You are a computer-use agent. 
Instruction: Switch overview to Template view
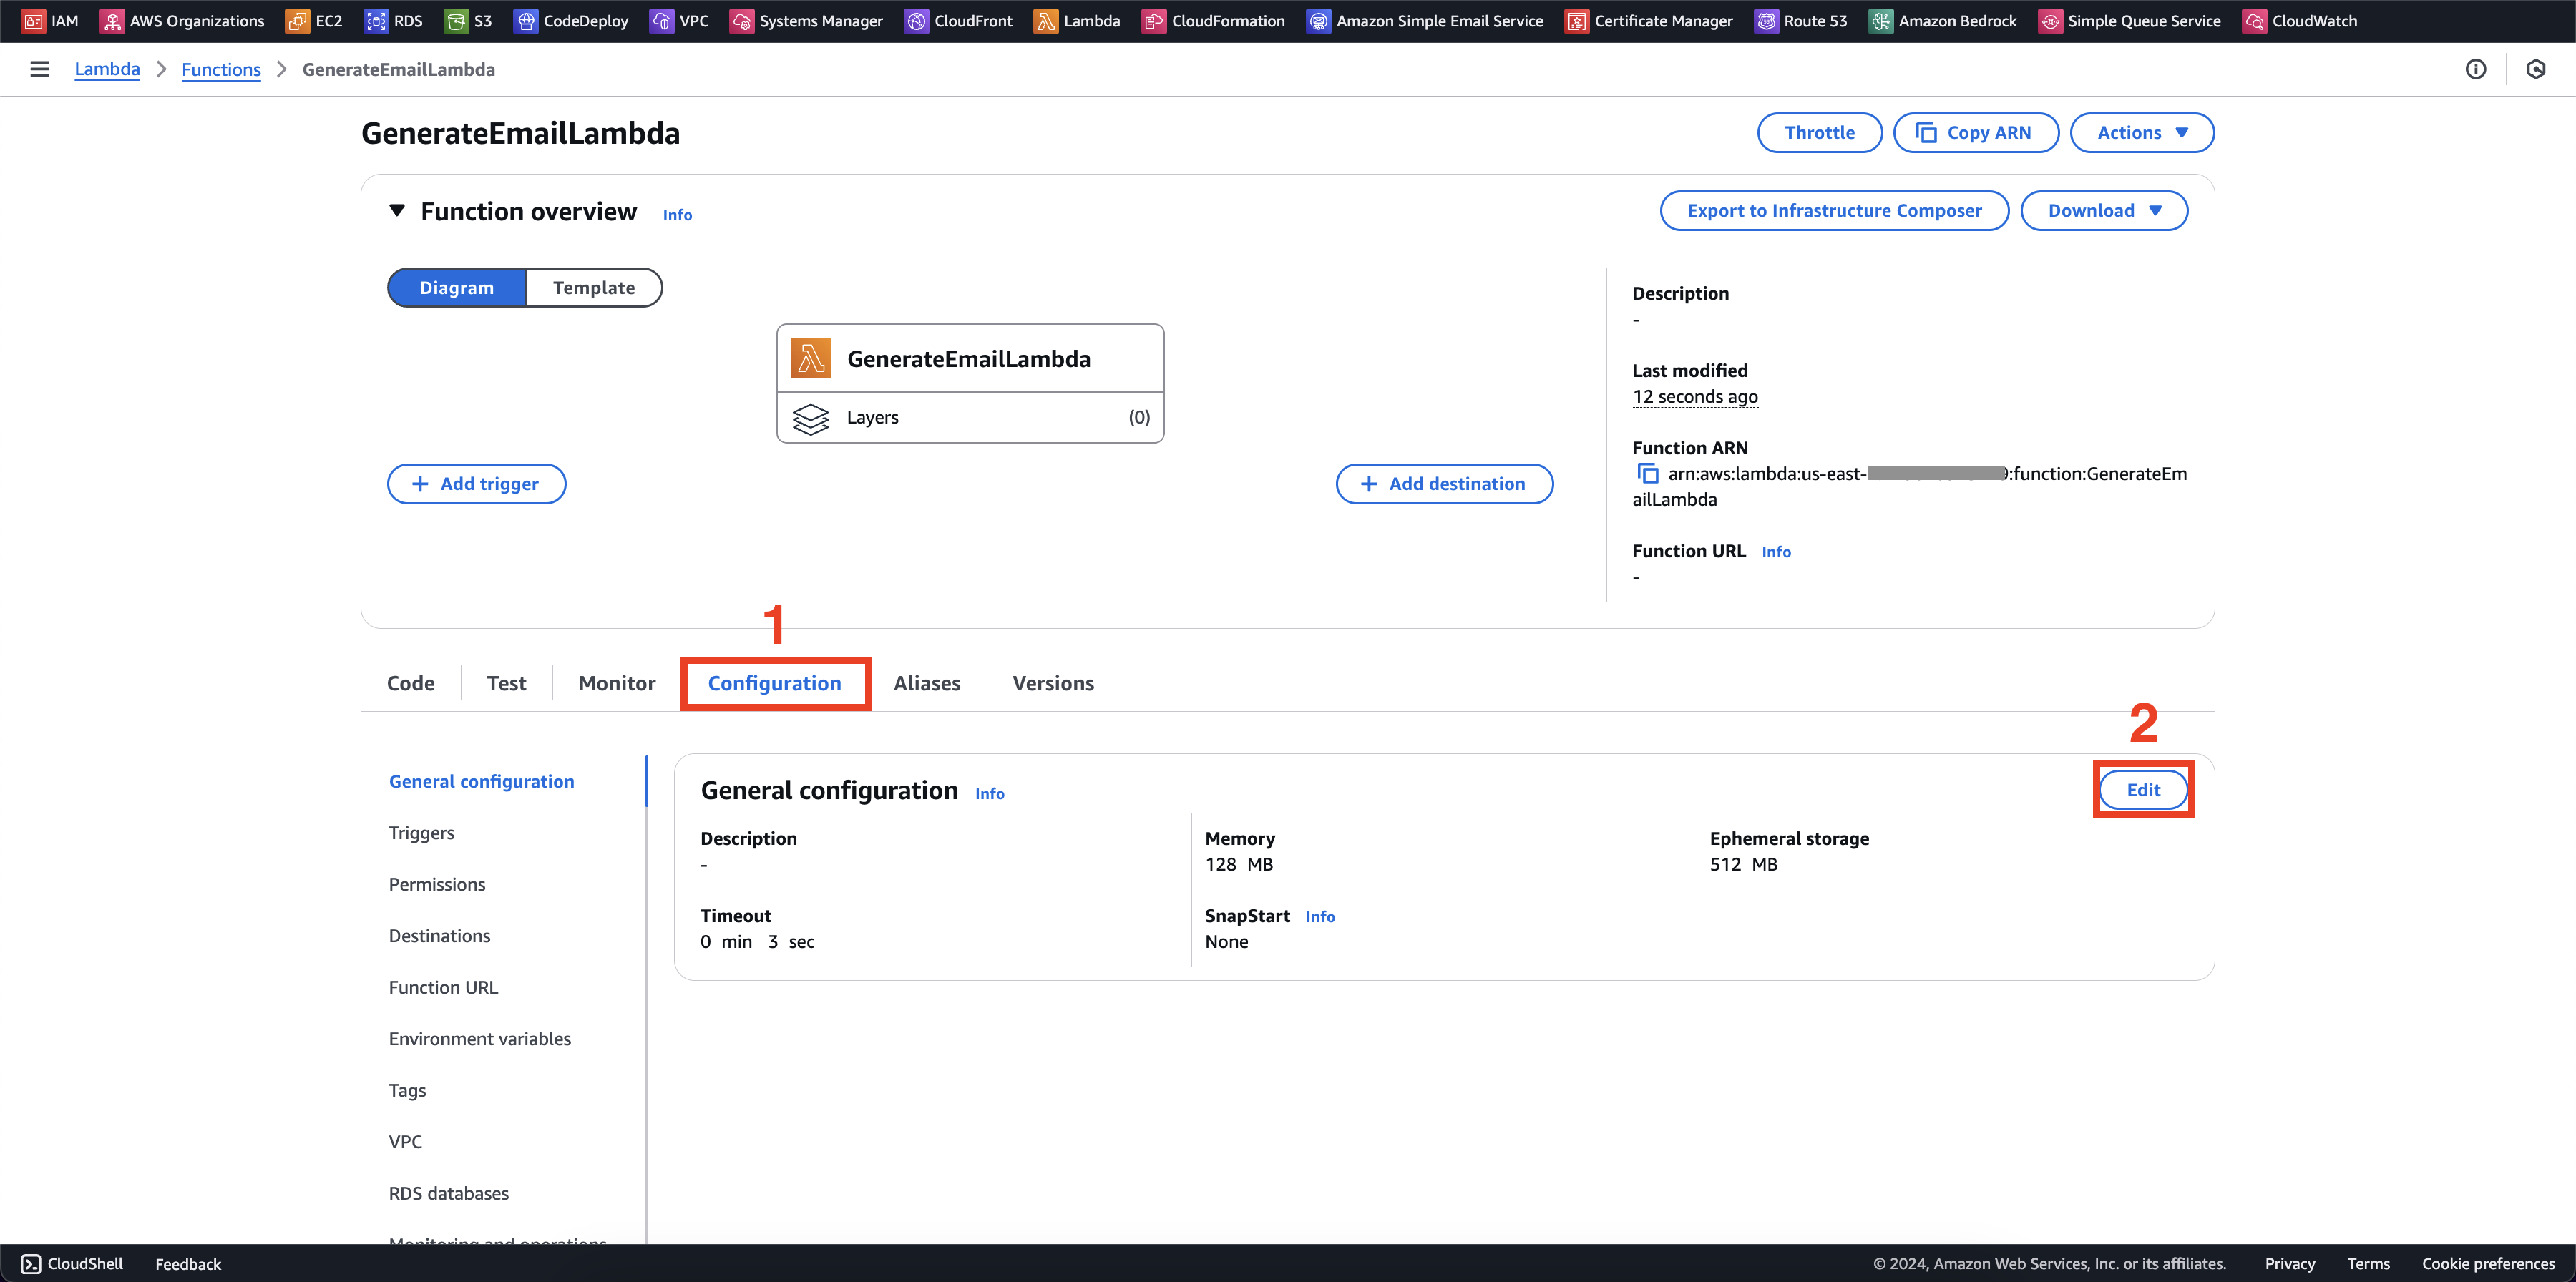pyautogui.click(x=594, y=287)
